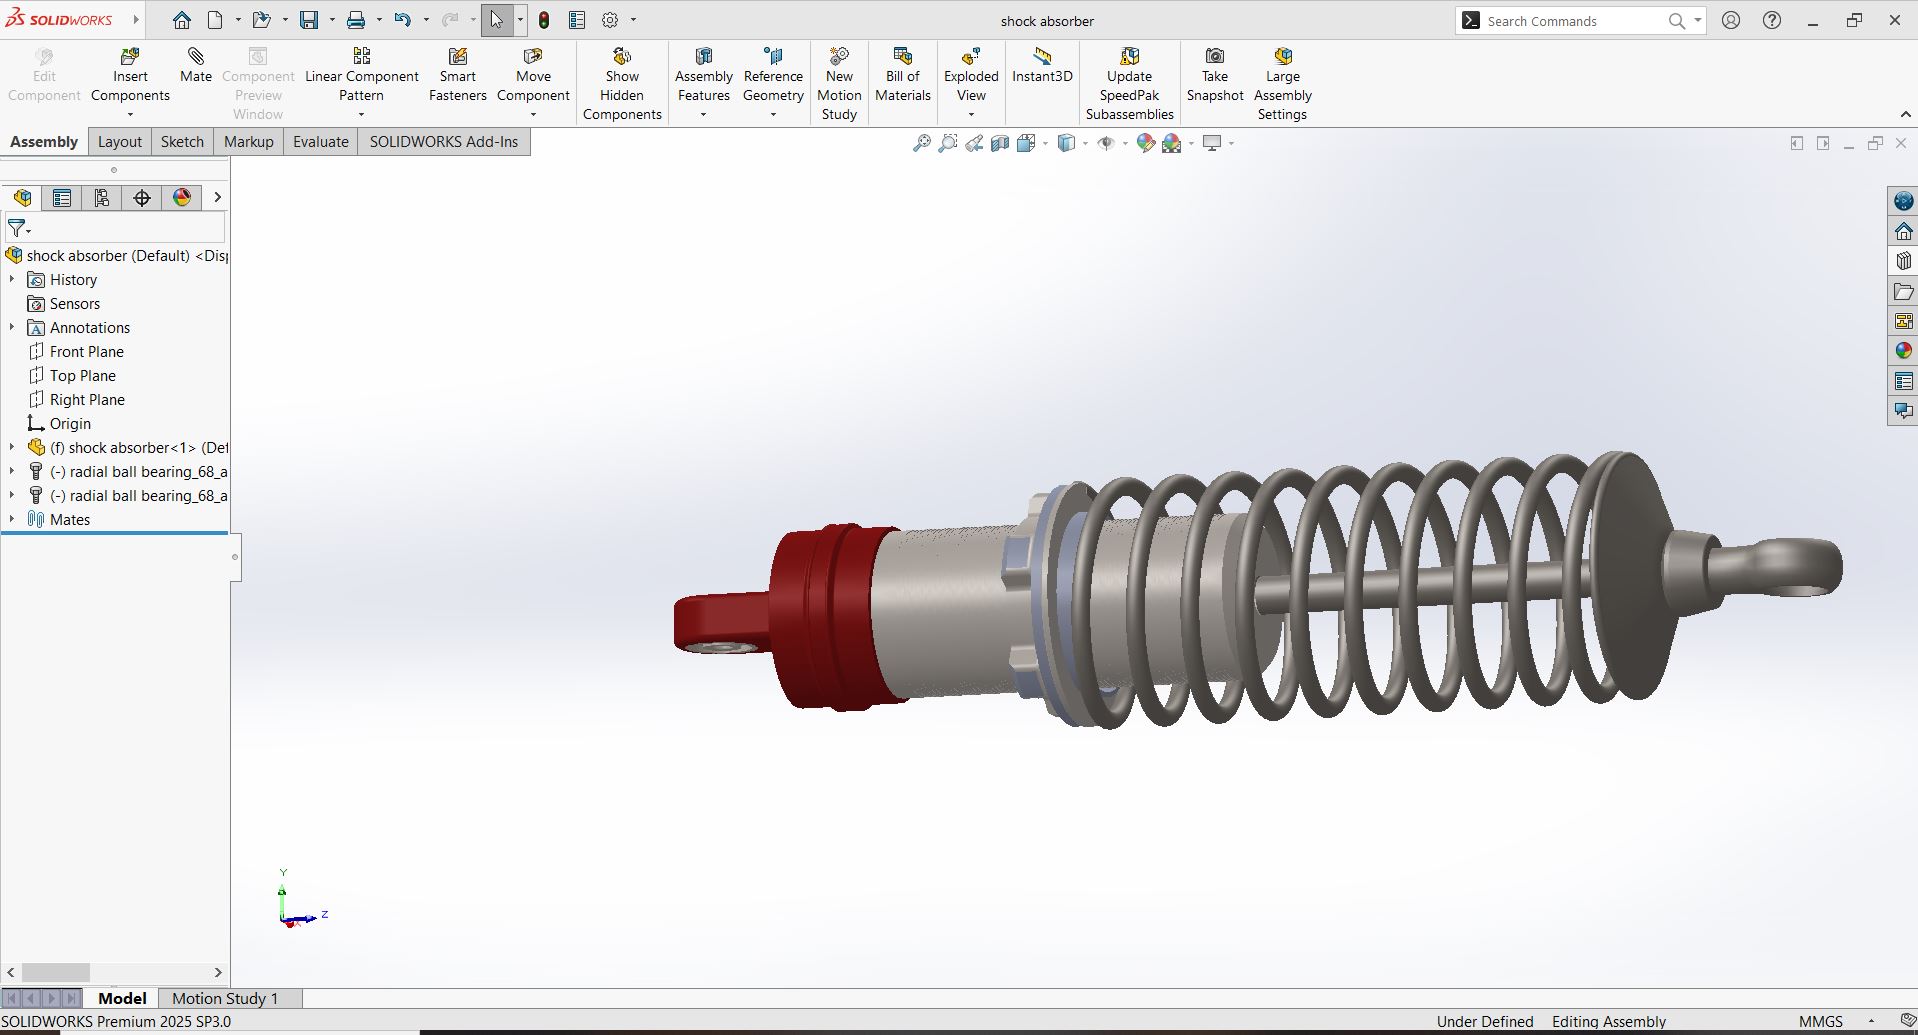
Task: Select the Model tab at bottom
Action: pos(122,998)
